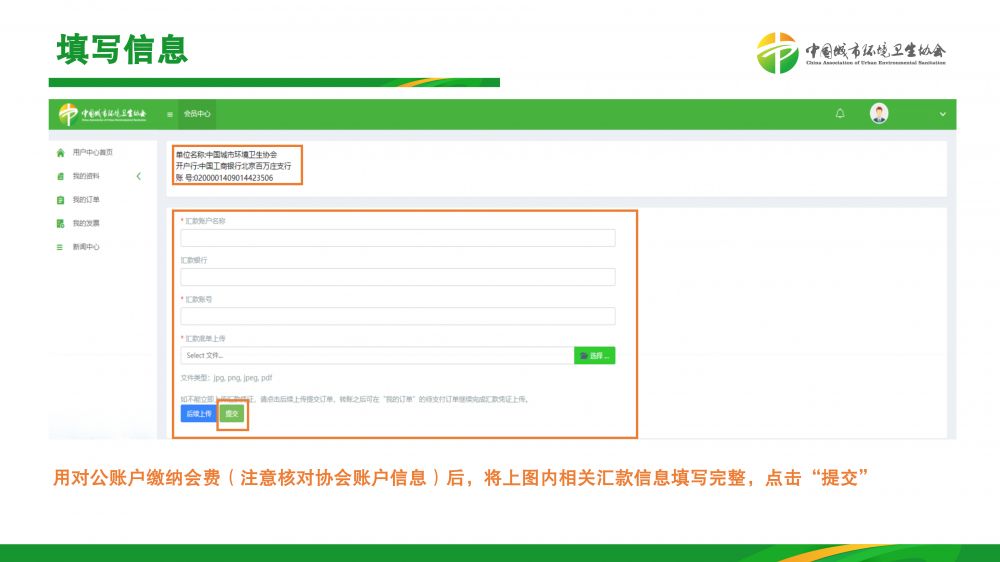Image resolution: width=1000 pixels, height=562 pixels.
Task: Click the 我的发票 invoice icon
Action: 61,223
